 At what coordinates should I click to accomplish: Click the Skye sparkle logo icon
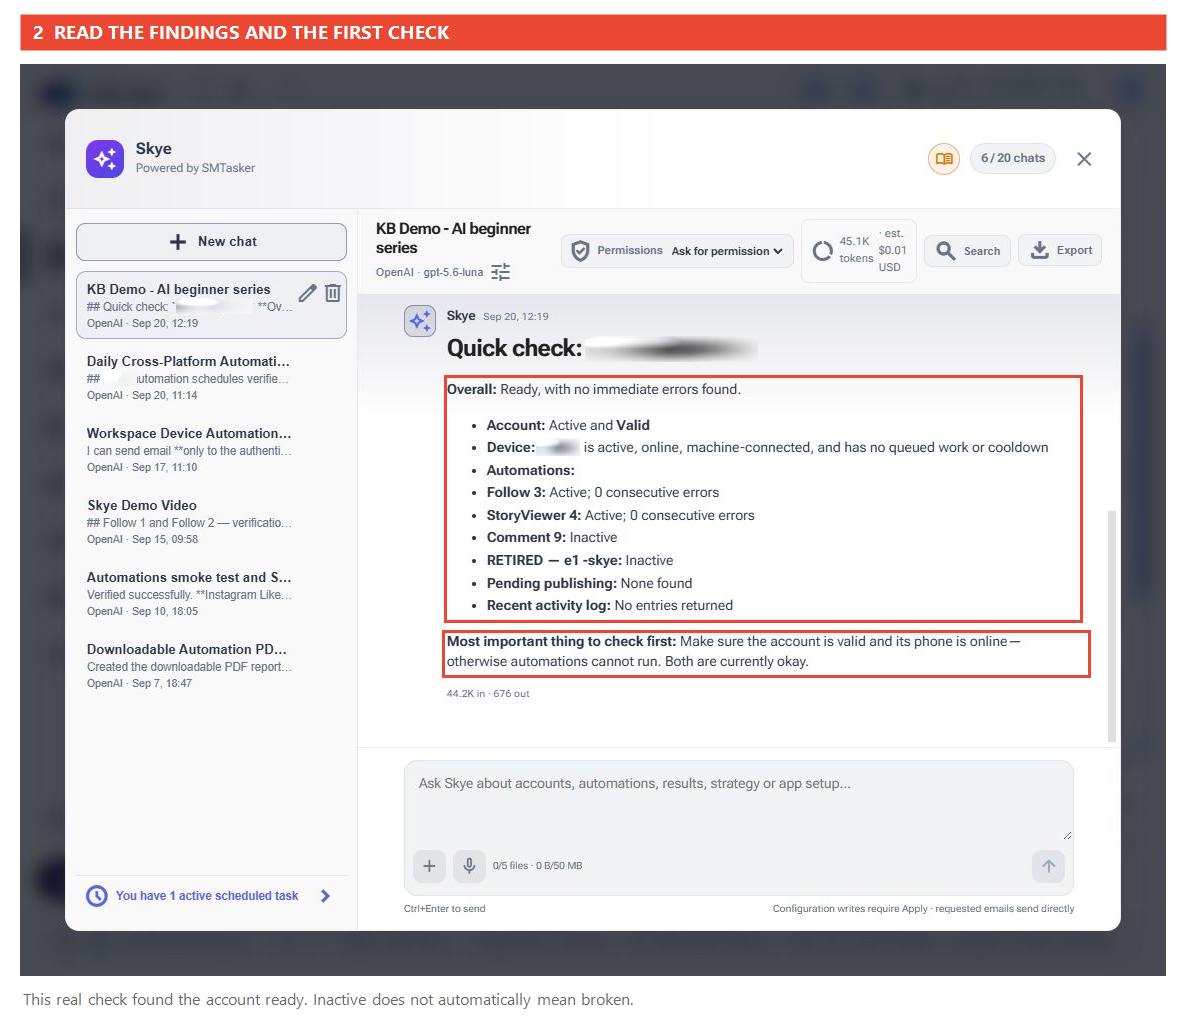(105, 159)
